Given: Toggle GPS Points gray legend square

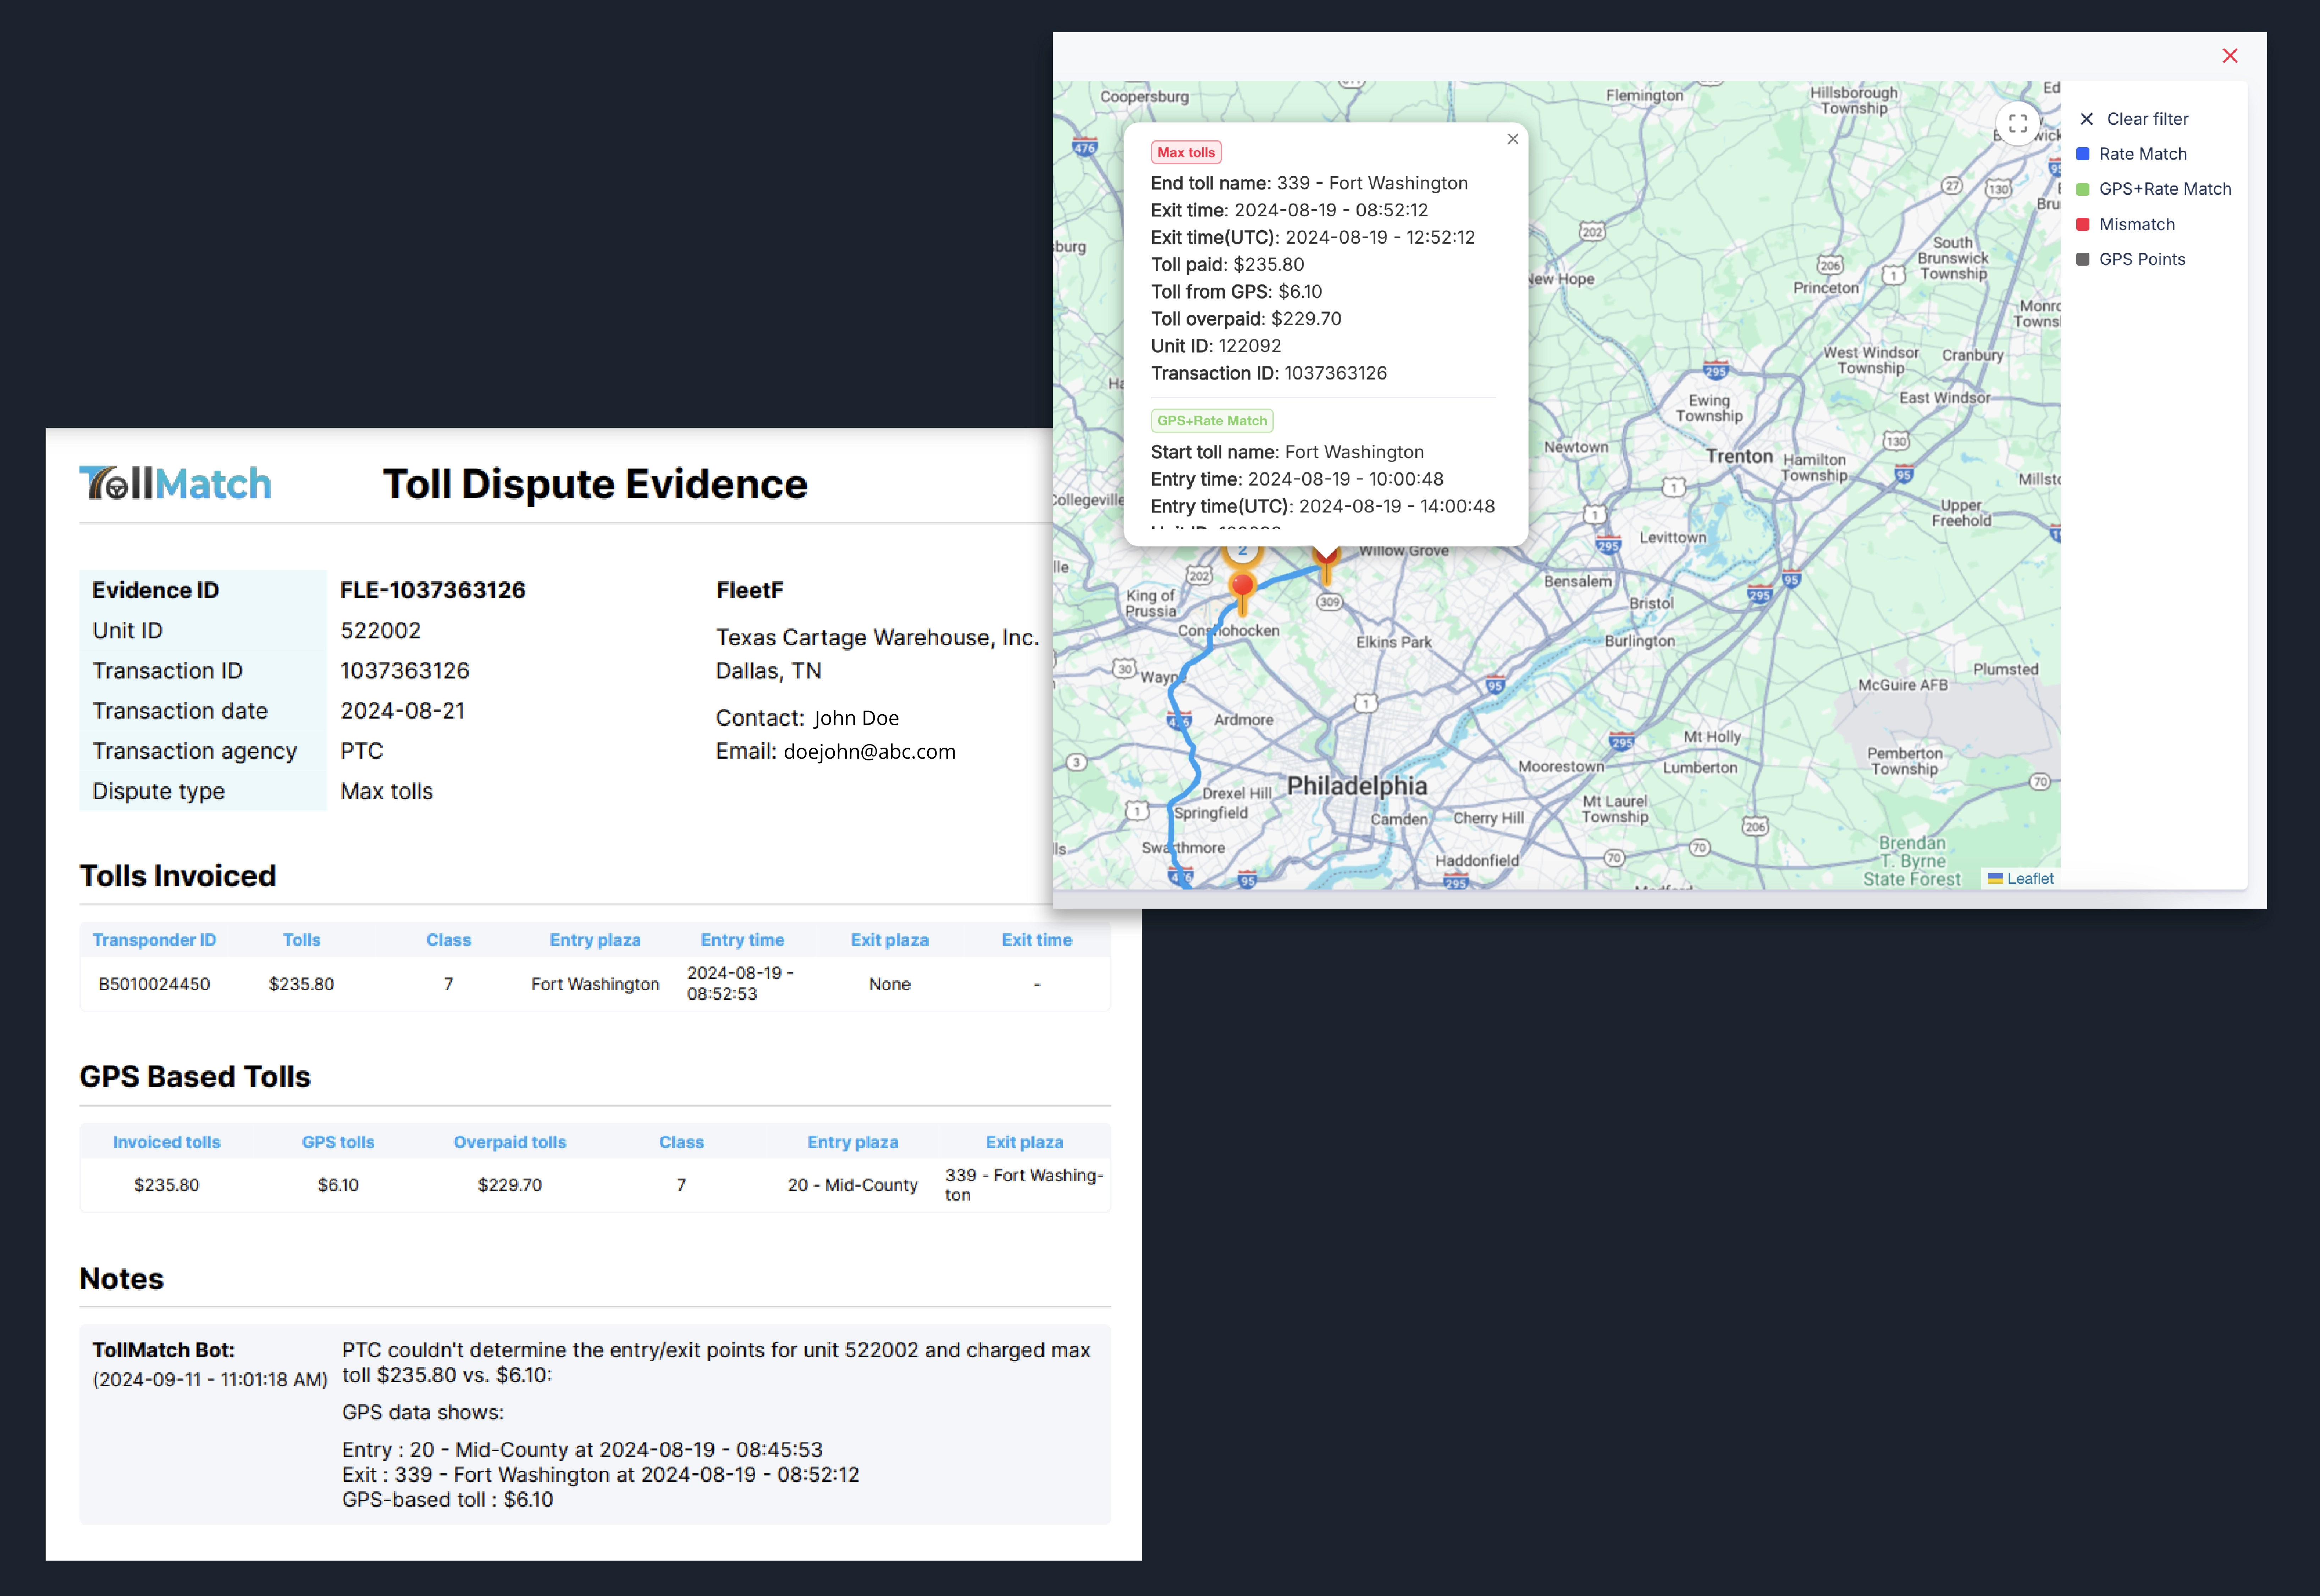Looking at the screenshot, I should 2083,259.
